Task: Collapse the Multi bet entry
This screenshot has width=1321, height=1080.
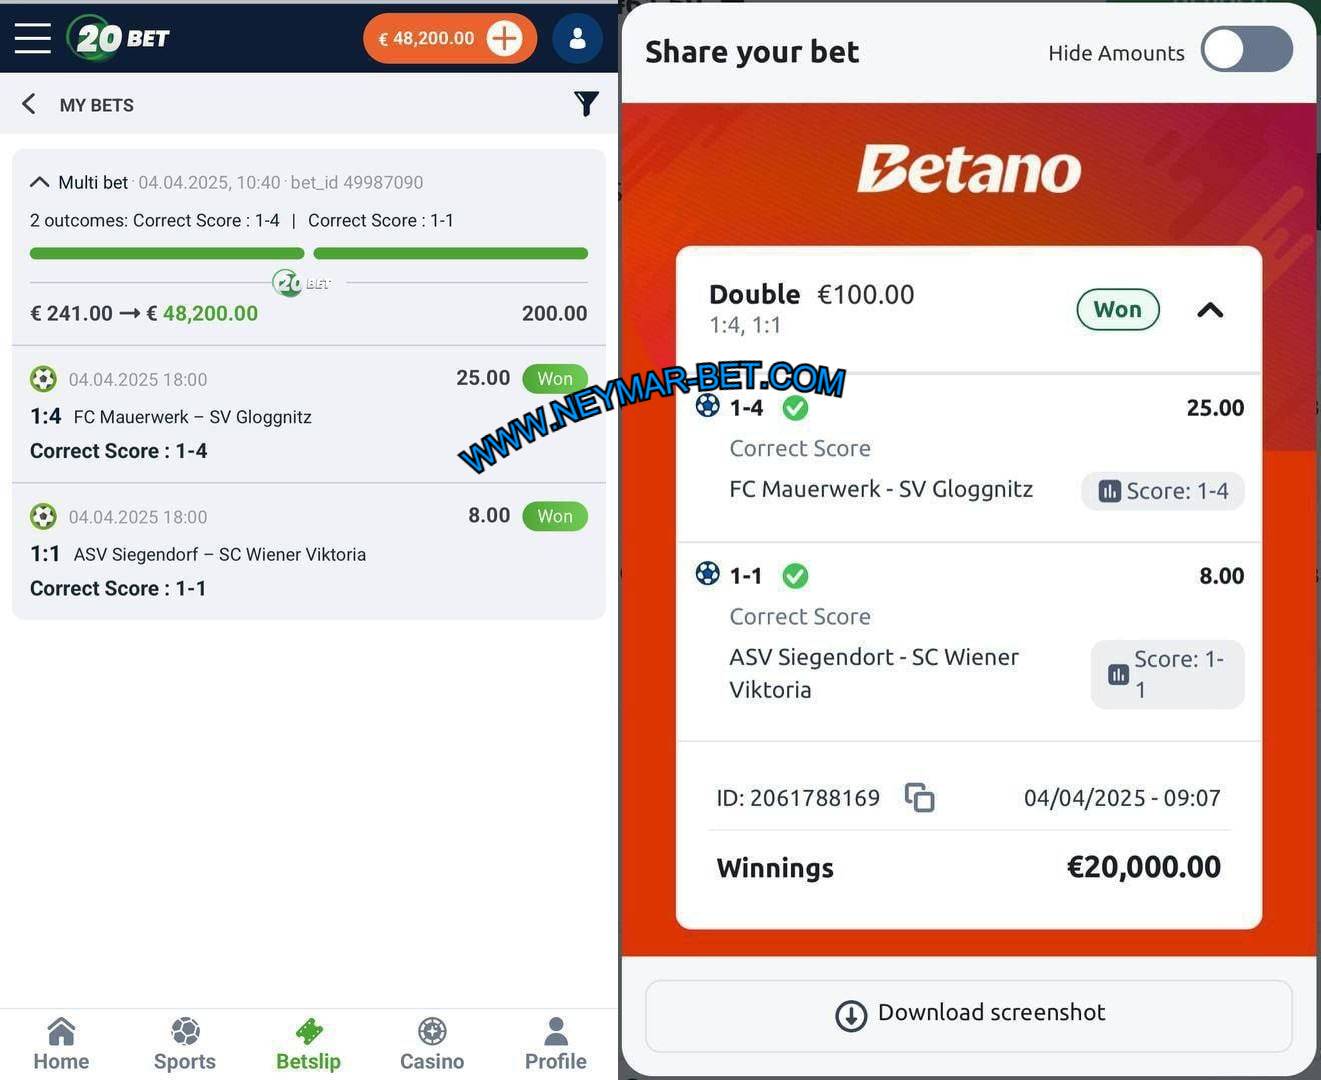Action: (40, 182)
